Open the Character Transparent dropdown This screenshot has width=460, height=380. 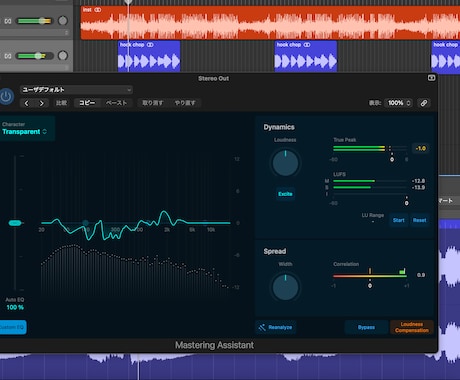[x=25, y=132]
